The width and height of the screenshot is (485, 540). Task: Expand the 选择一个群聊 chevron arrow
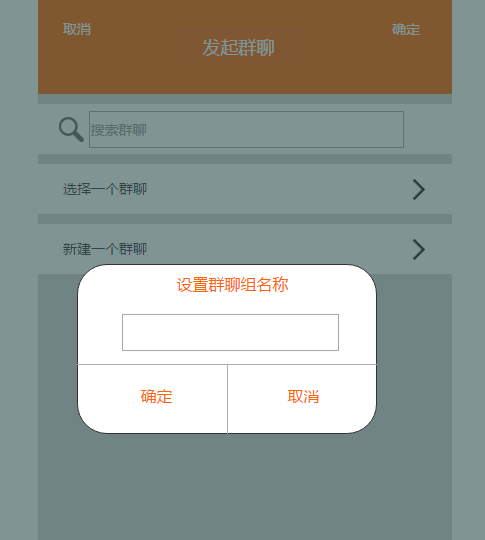click(x=419, y=189)
